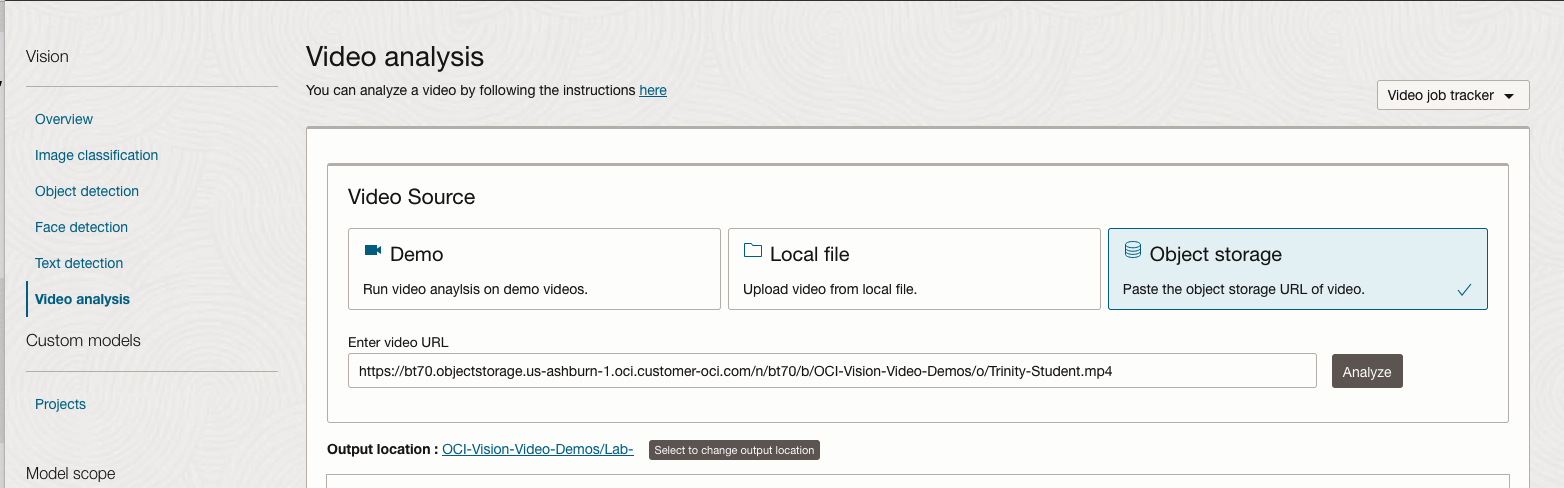This screenshot has width=1564, height=488.
Task: Expand the Video job tracker dropdown
Action: (1452, 96)
